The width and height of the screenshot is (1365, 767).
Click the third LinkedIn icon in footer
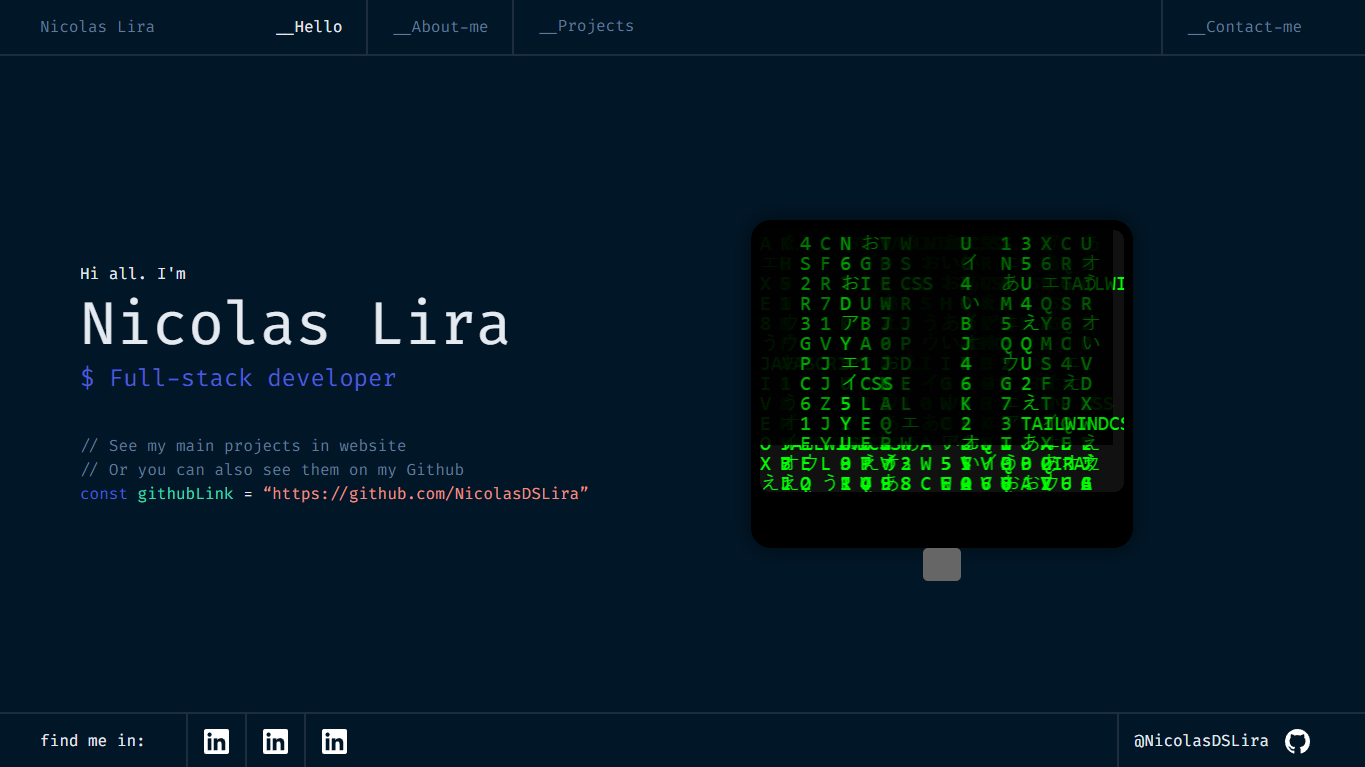pos(334,741)
